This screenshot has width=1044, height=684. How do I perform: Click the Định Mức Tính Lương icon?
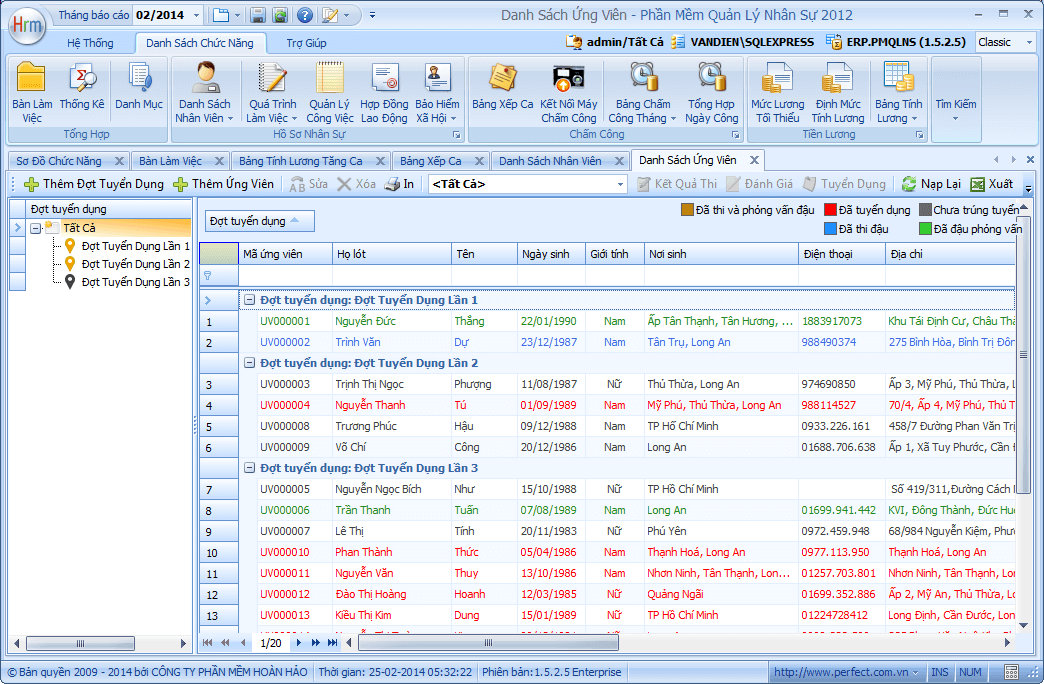pyautogui.click(x=838, y=92)
